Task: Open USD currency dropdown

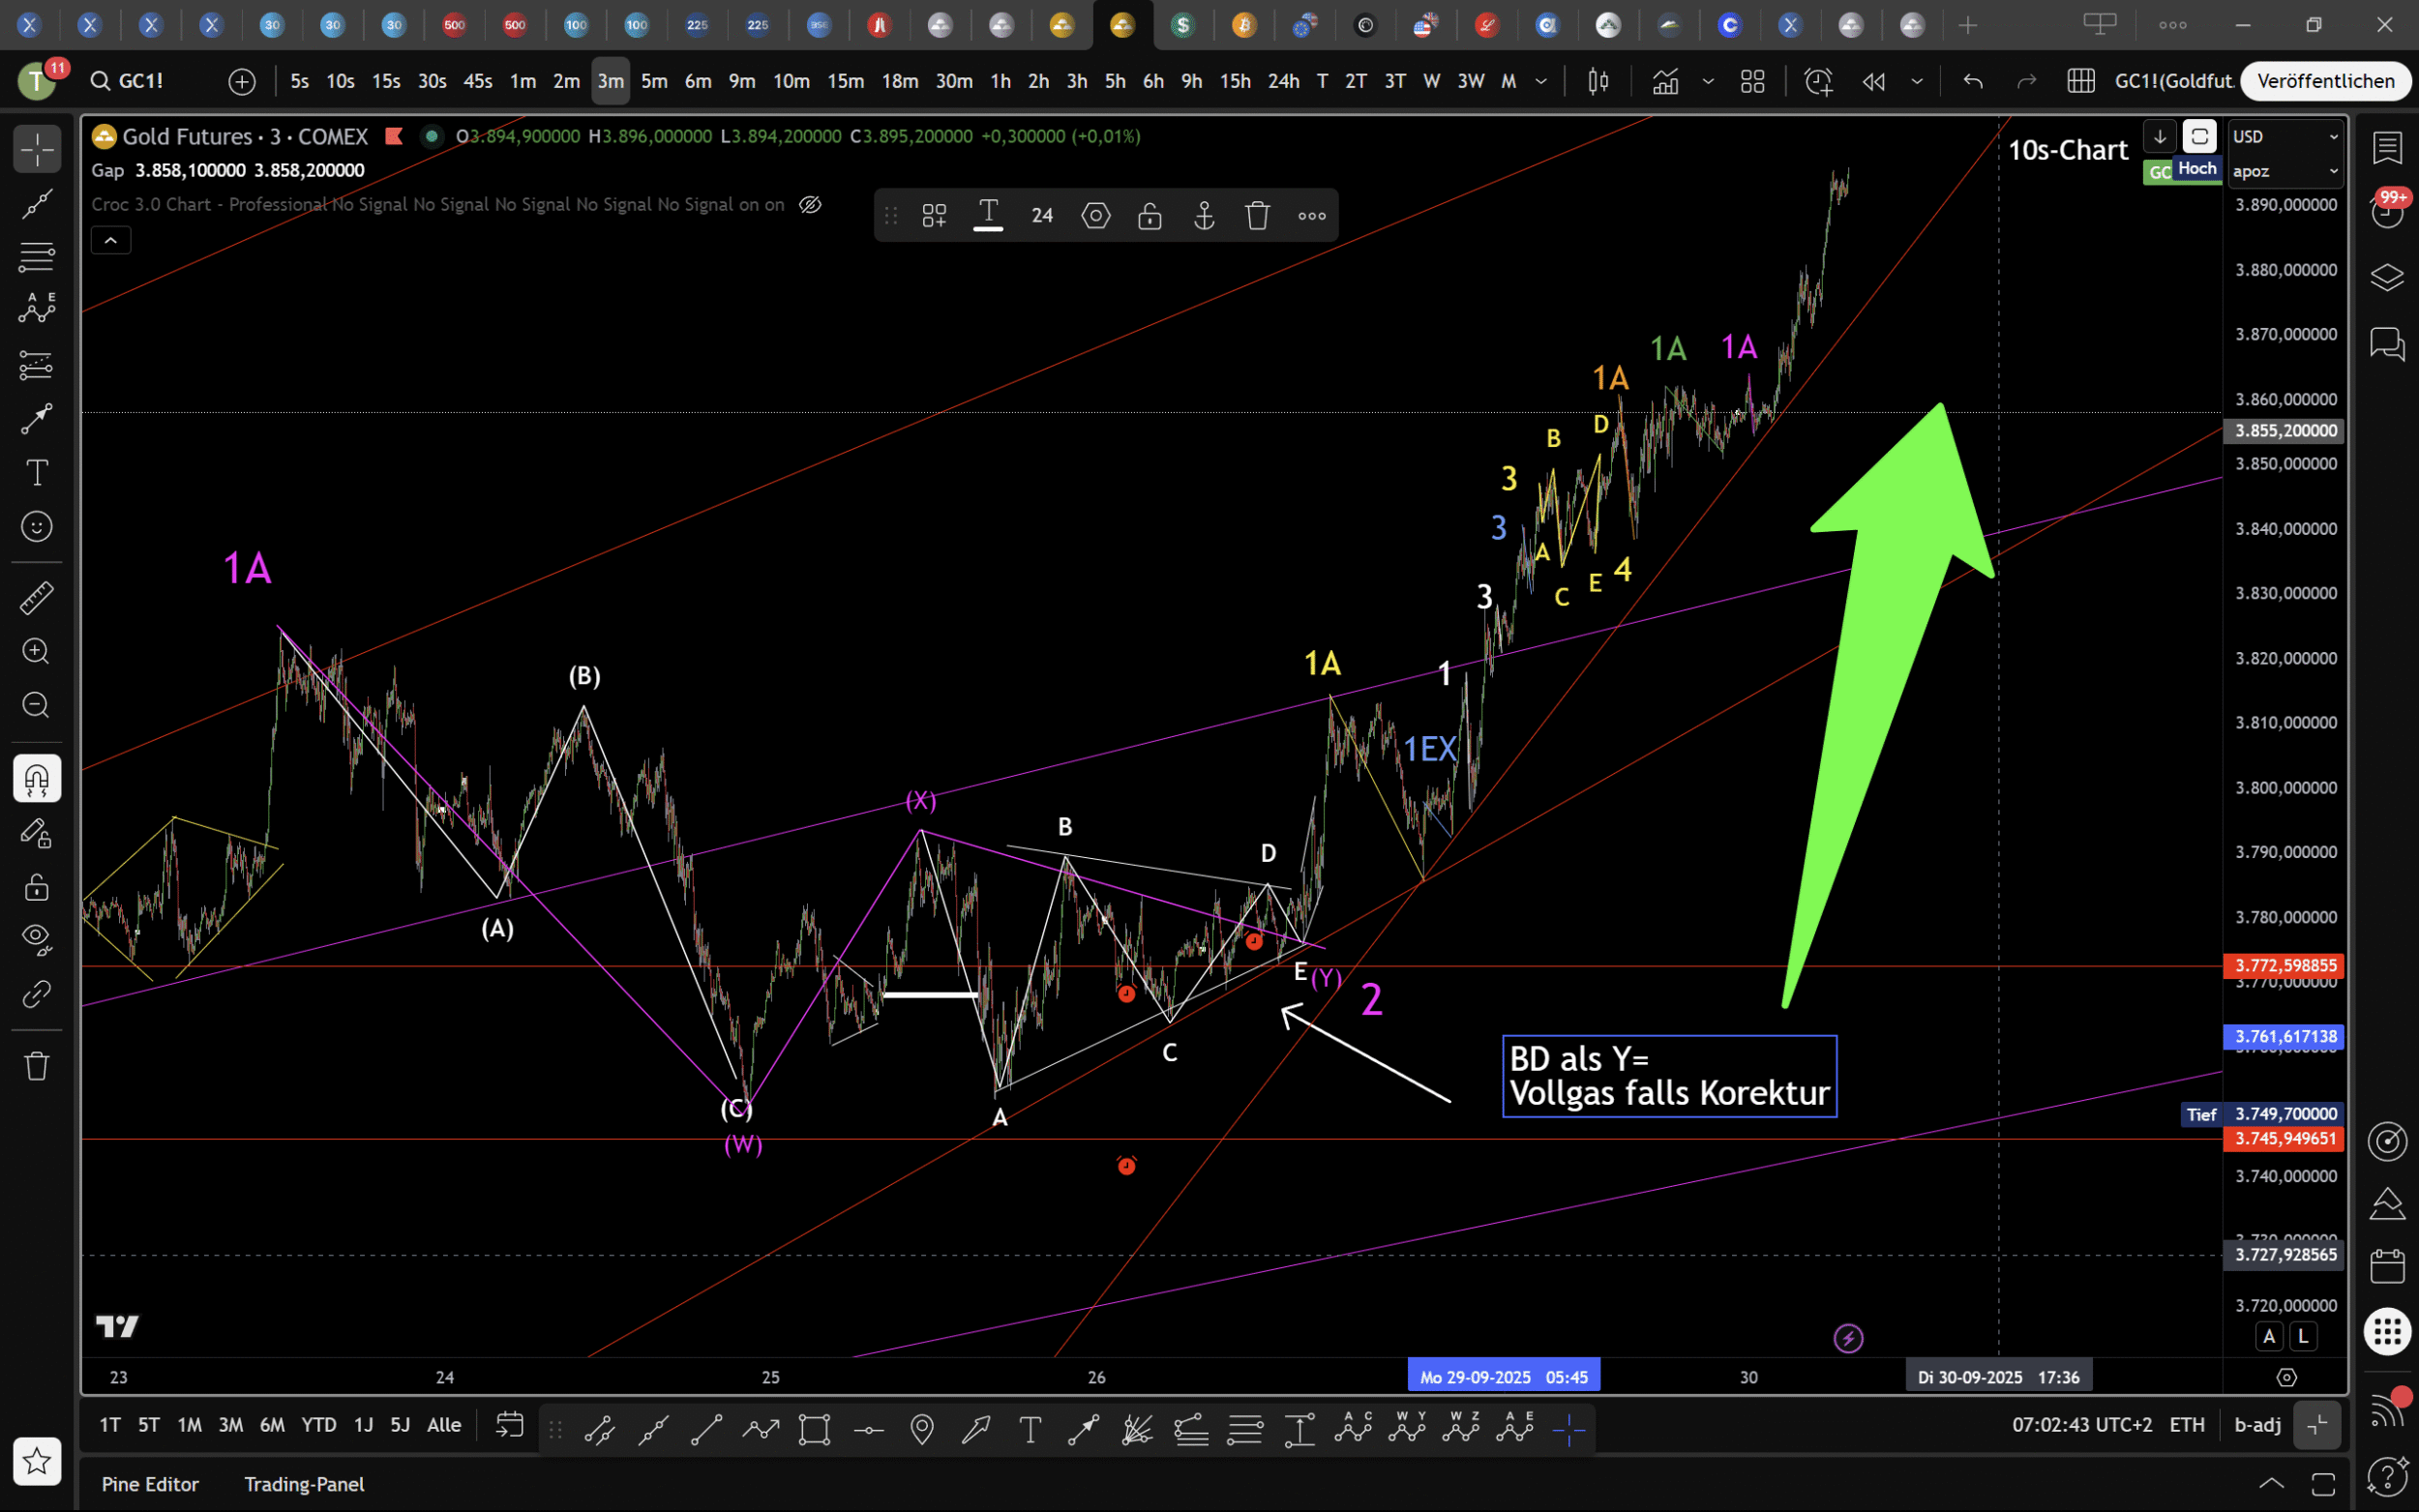Action: (x=2285, y=136)
